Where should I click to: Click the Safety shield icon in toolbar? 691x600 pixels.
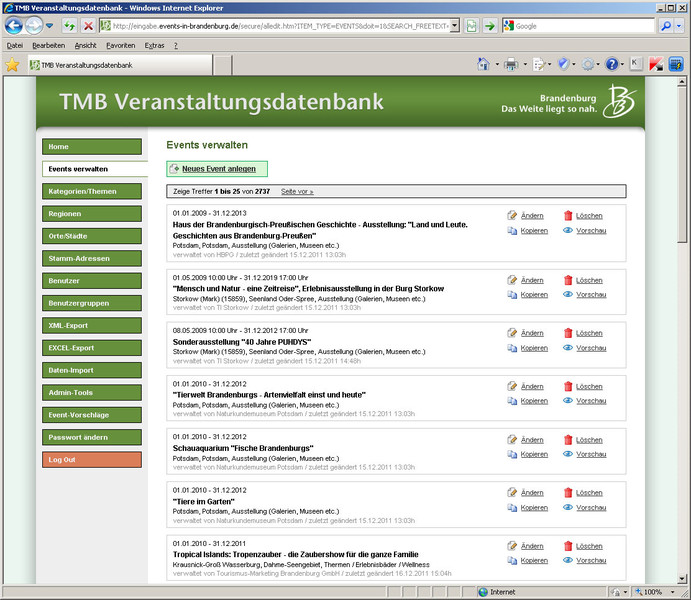pyautogui.click(x=563, y=64)
